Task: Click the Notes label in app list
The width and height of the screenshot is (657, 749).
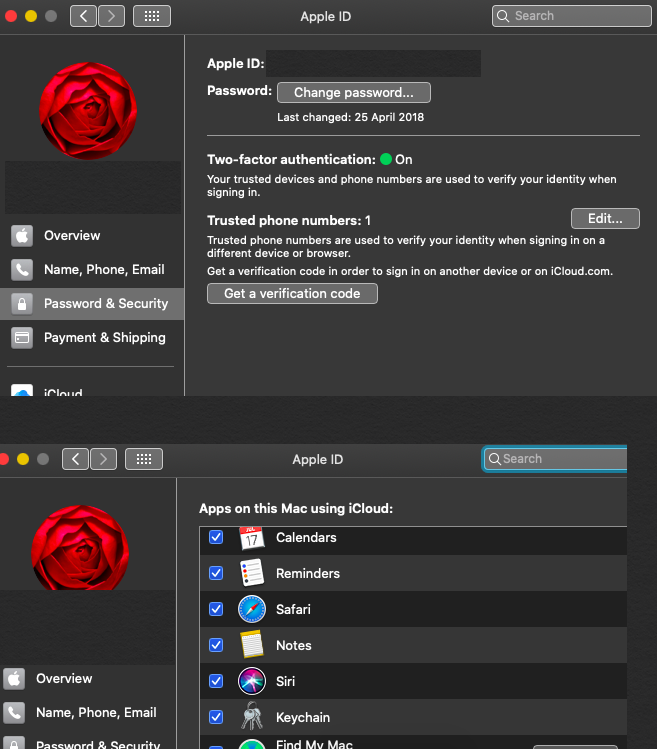Action: (x=294, y=645)
